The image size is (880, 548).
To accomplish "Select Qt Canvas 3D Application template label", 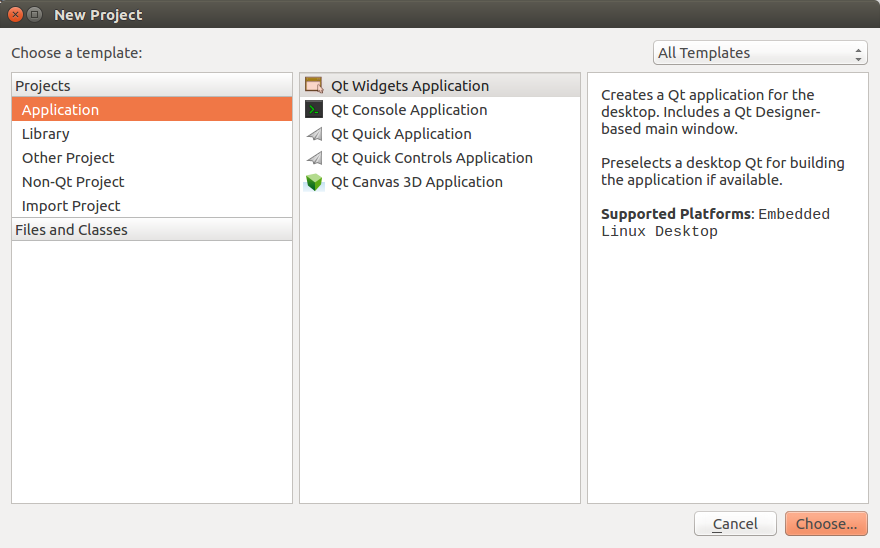I will click(417, 182).
